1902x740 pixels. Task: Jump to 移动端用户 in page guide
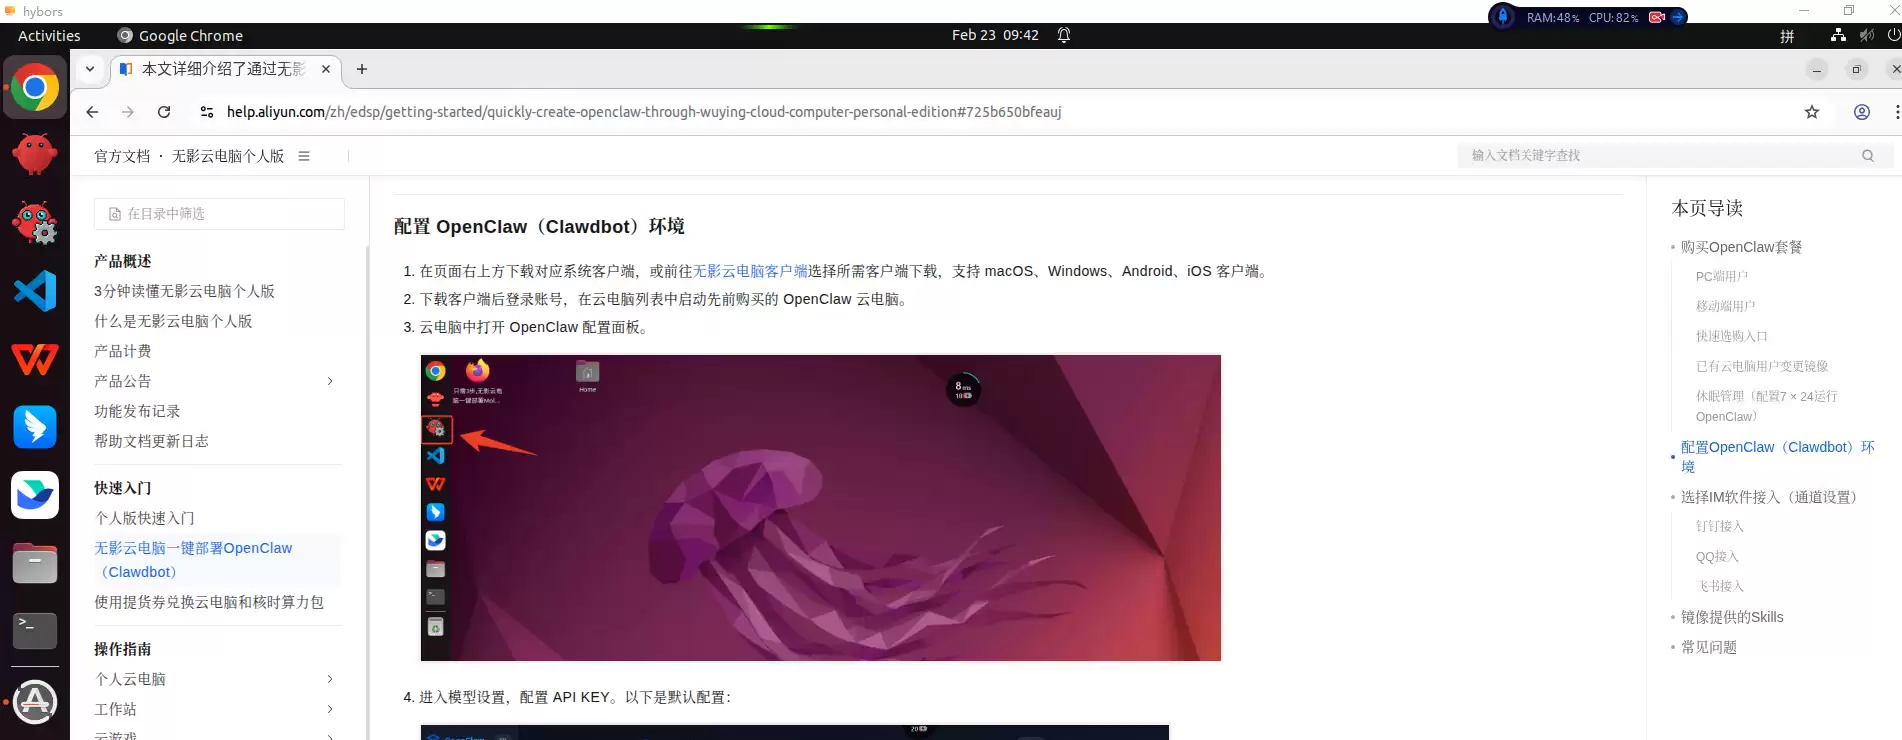point(1725,306)
